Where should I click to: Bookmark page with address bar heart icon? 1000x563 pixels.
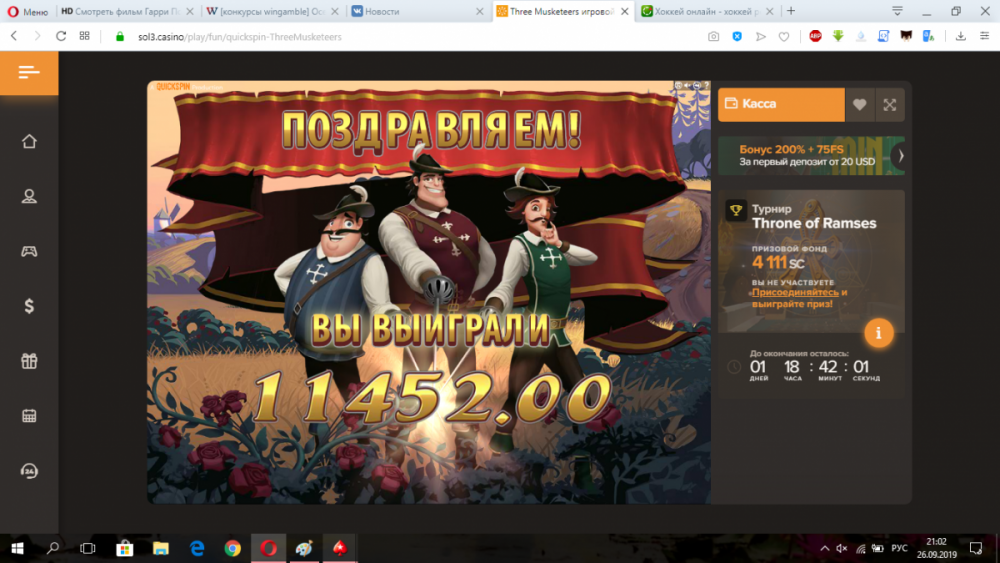click(x=784, y=36)
